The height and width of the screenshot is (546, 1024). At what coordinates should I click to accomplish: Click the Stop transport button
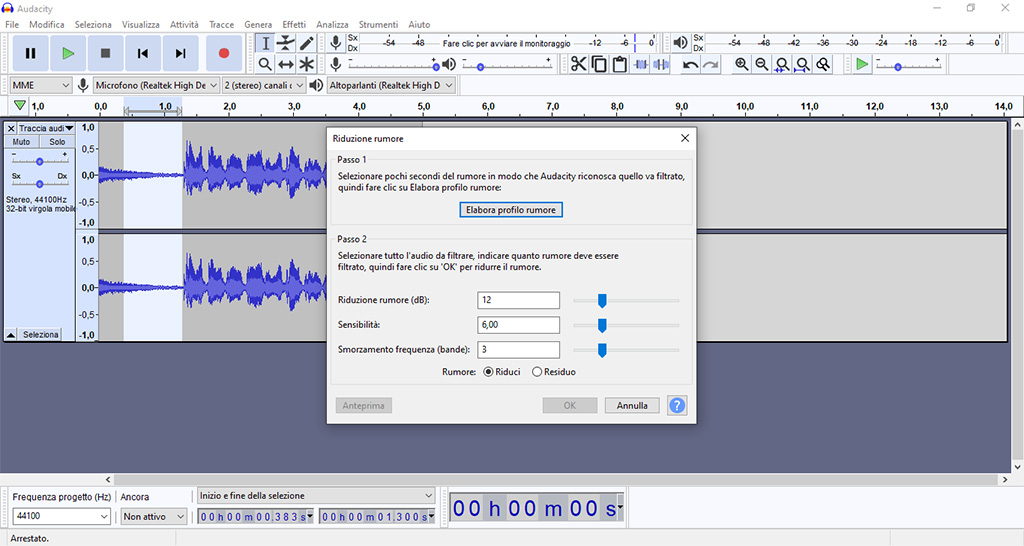tap(105, 54)
